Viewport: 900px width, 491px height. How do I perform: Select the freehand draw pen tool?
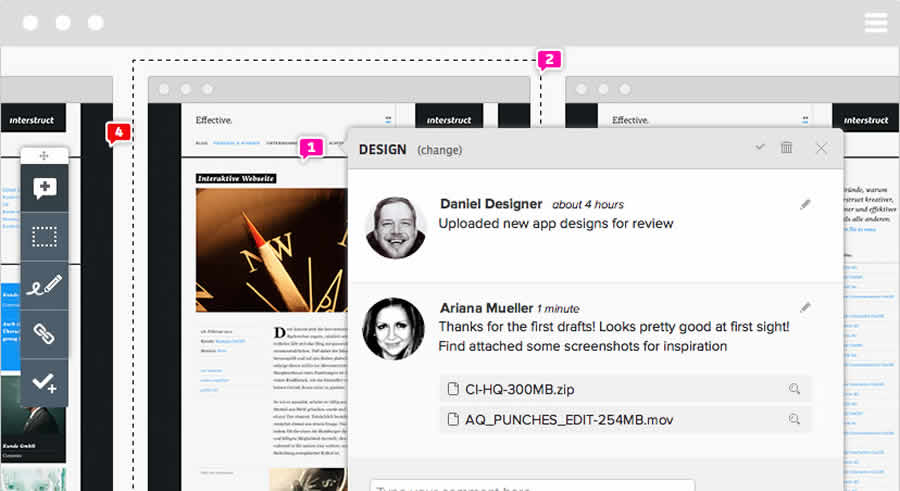click(44, 285)
